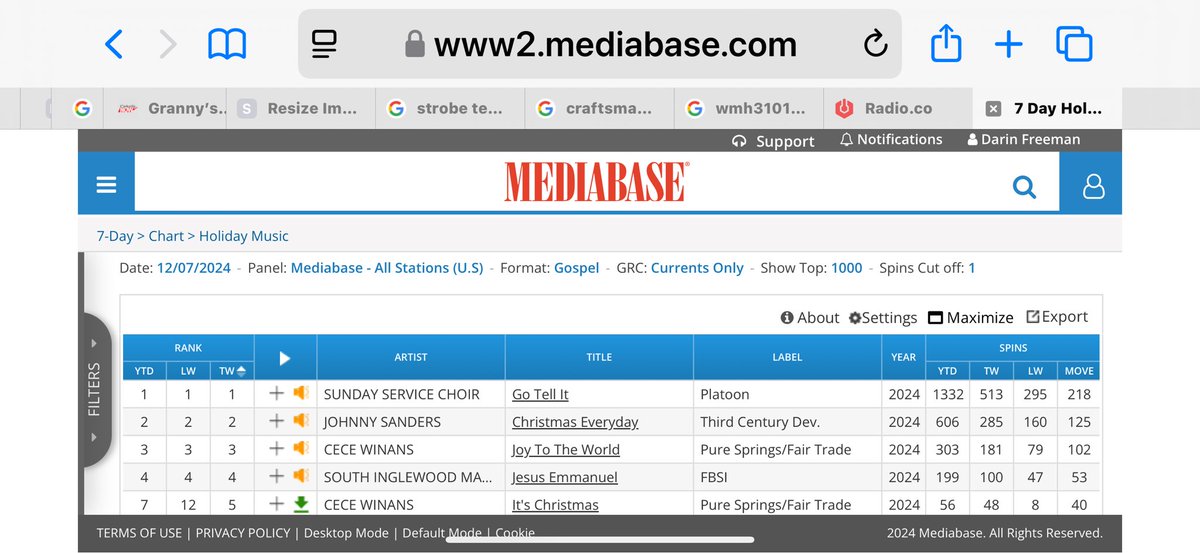Sort by TW rank column
Image resolution: width=1200 pixels, height=553 pixels.
233,370
